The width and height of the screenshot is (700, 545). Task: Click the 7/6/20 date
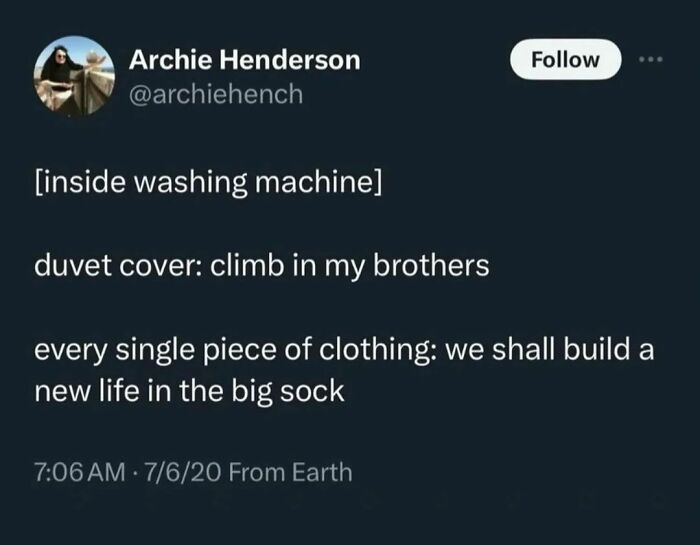182,472
